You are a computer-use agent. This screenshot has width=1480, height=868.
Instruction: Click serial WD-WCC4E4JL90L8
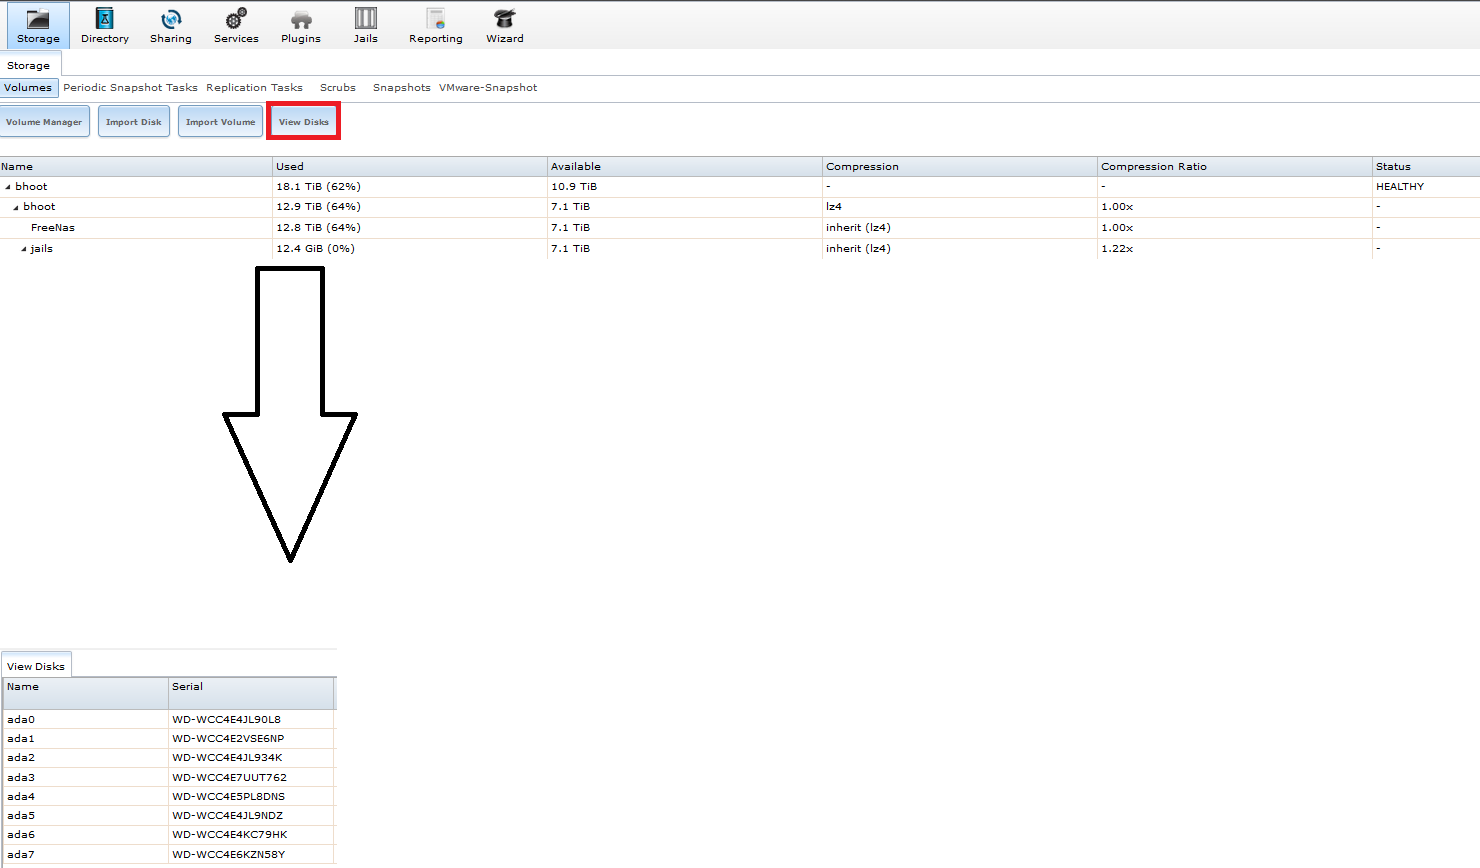coord(226,720)
